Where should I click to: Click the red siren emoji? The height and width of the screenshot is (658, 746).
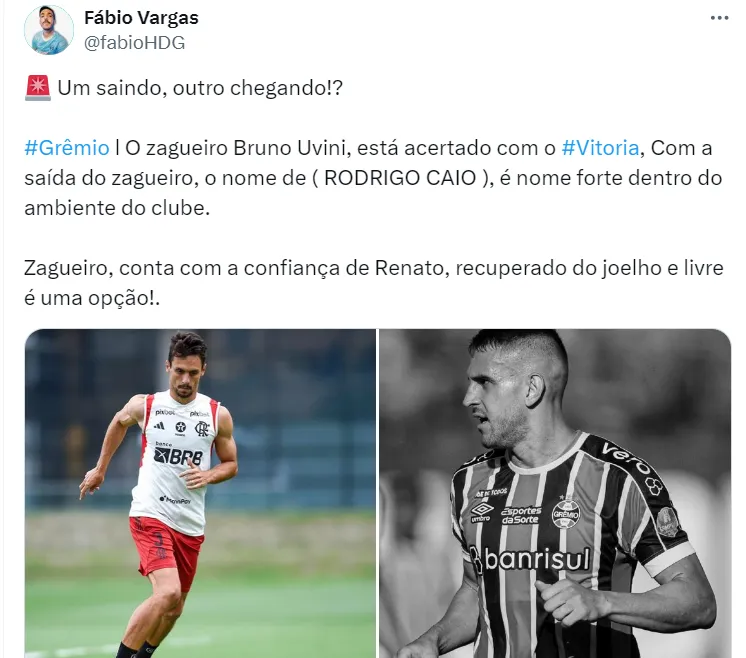tap(38, 88)
